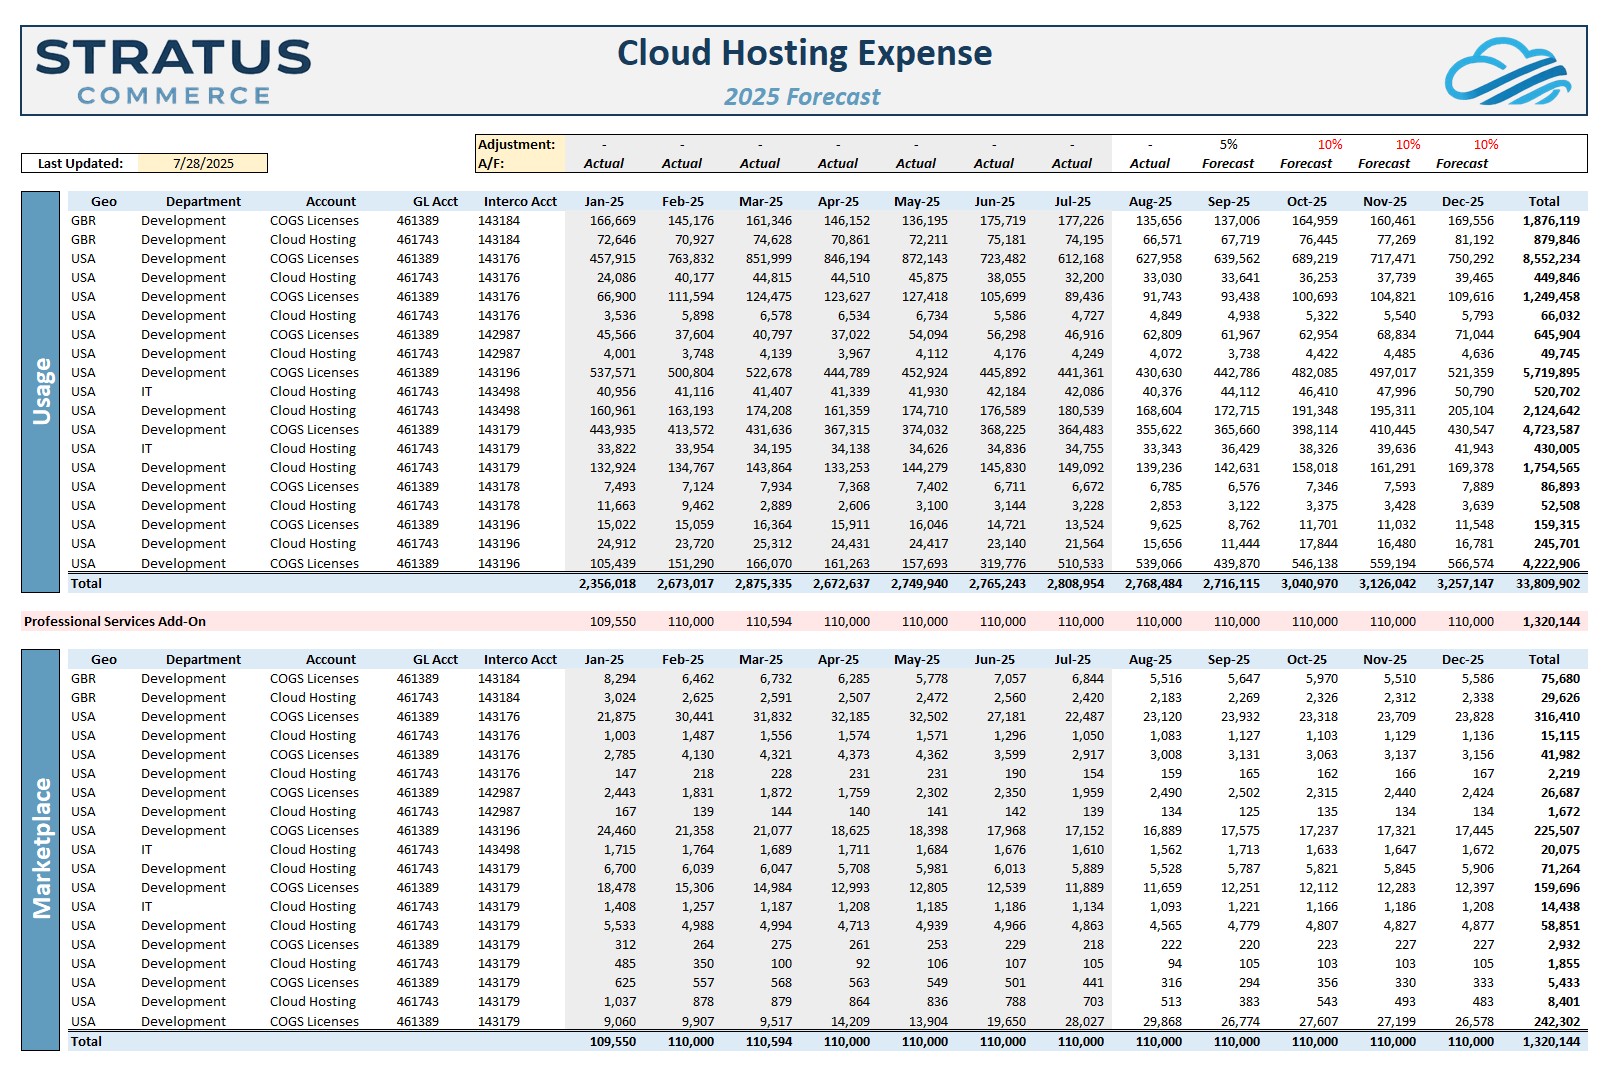1611x1068 pixels.
Task: Select cell with value 457,915
Action: [x=612, y=258]
